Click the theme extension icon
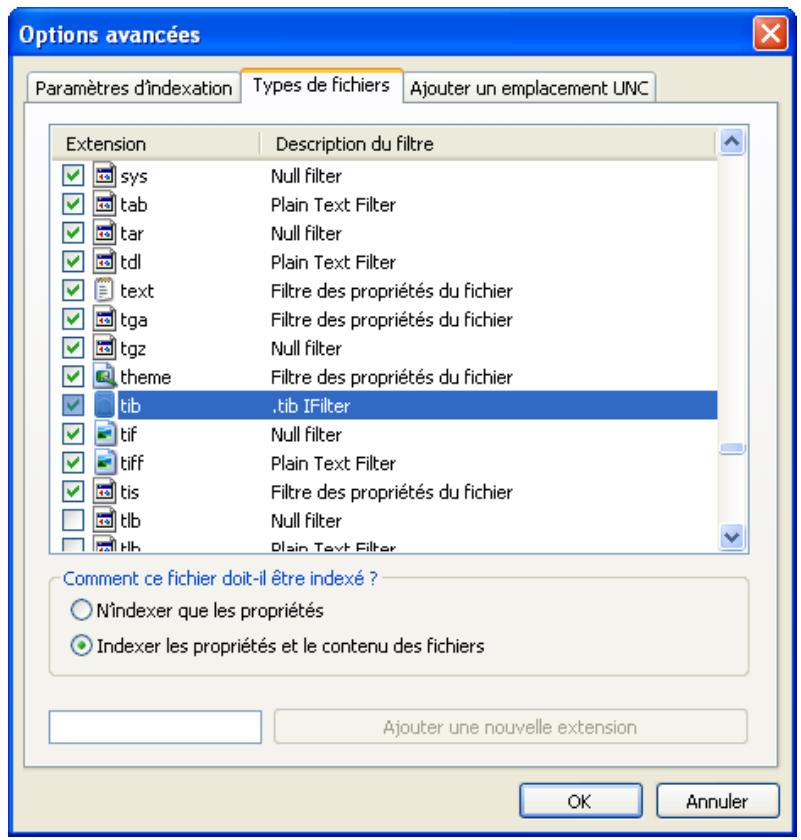 coord(105,377)
